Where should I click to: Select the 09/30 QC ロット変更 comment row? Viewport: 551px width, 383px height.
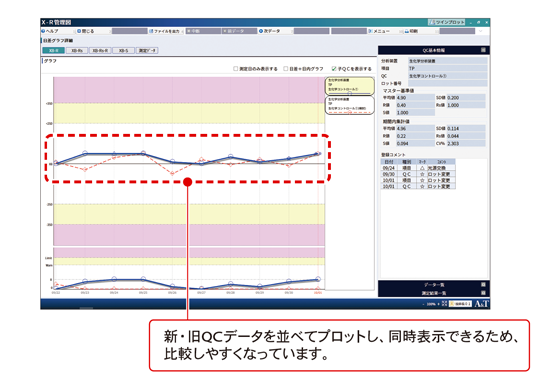pyautogui.click(x=418, y=174)
